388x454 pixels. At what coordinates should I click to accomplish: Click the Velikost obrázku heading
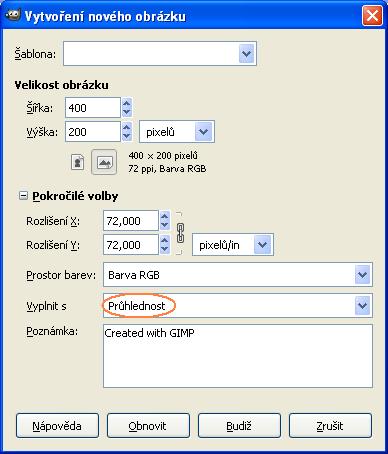pyautogui.click(x=61, y=85)
